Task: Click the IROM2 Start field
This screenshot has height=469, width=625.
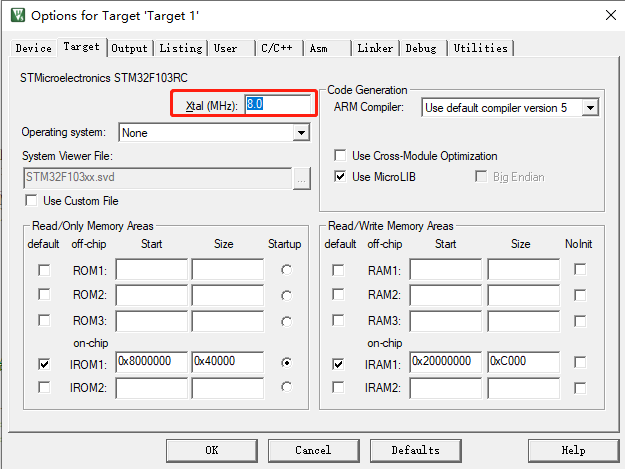Action: tap(151, 388)
